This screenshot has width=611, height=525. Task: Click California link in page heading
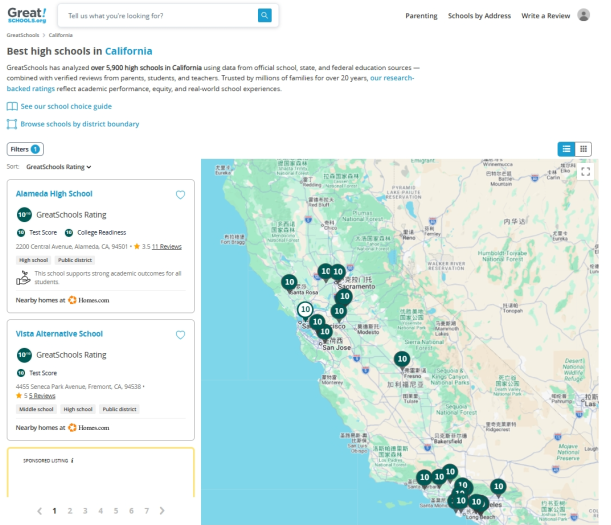point(129,51)
